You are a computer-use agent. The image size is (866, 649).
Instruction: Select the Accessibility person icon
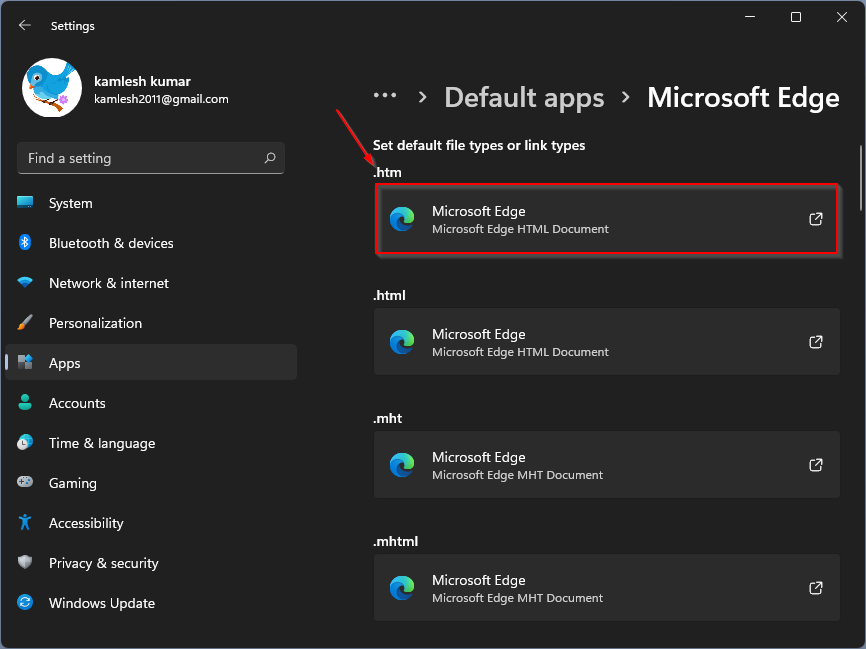click(27, 523)
